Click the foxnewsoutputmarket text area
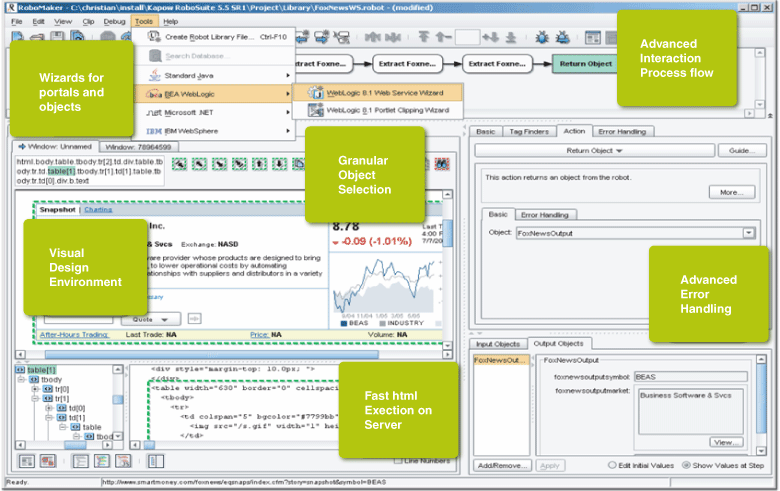 click(x=689, y=412)
